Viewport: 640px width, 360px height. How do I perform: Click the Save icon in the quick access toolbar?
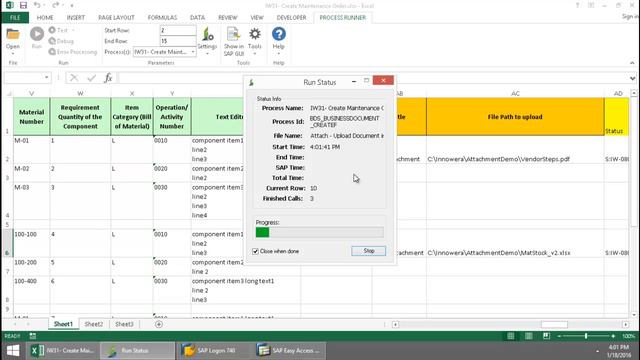[x=23, y=5]
